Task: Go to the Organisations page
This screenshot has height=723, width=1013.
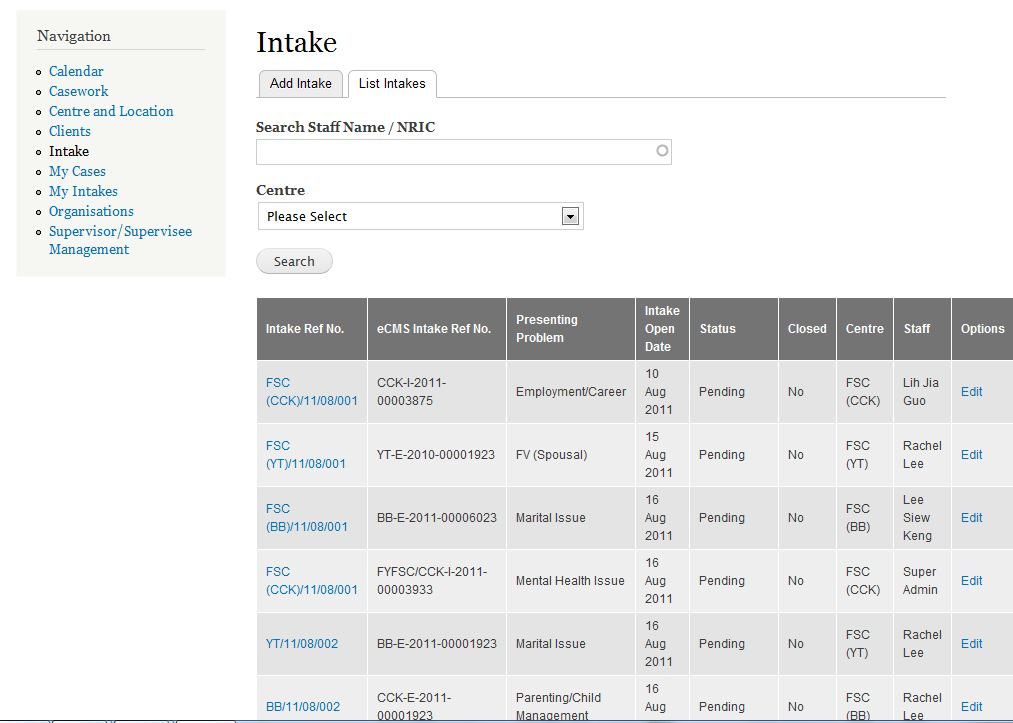Action: click(91, 211)
